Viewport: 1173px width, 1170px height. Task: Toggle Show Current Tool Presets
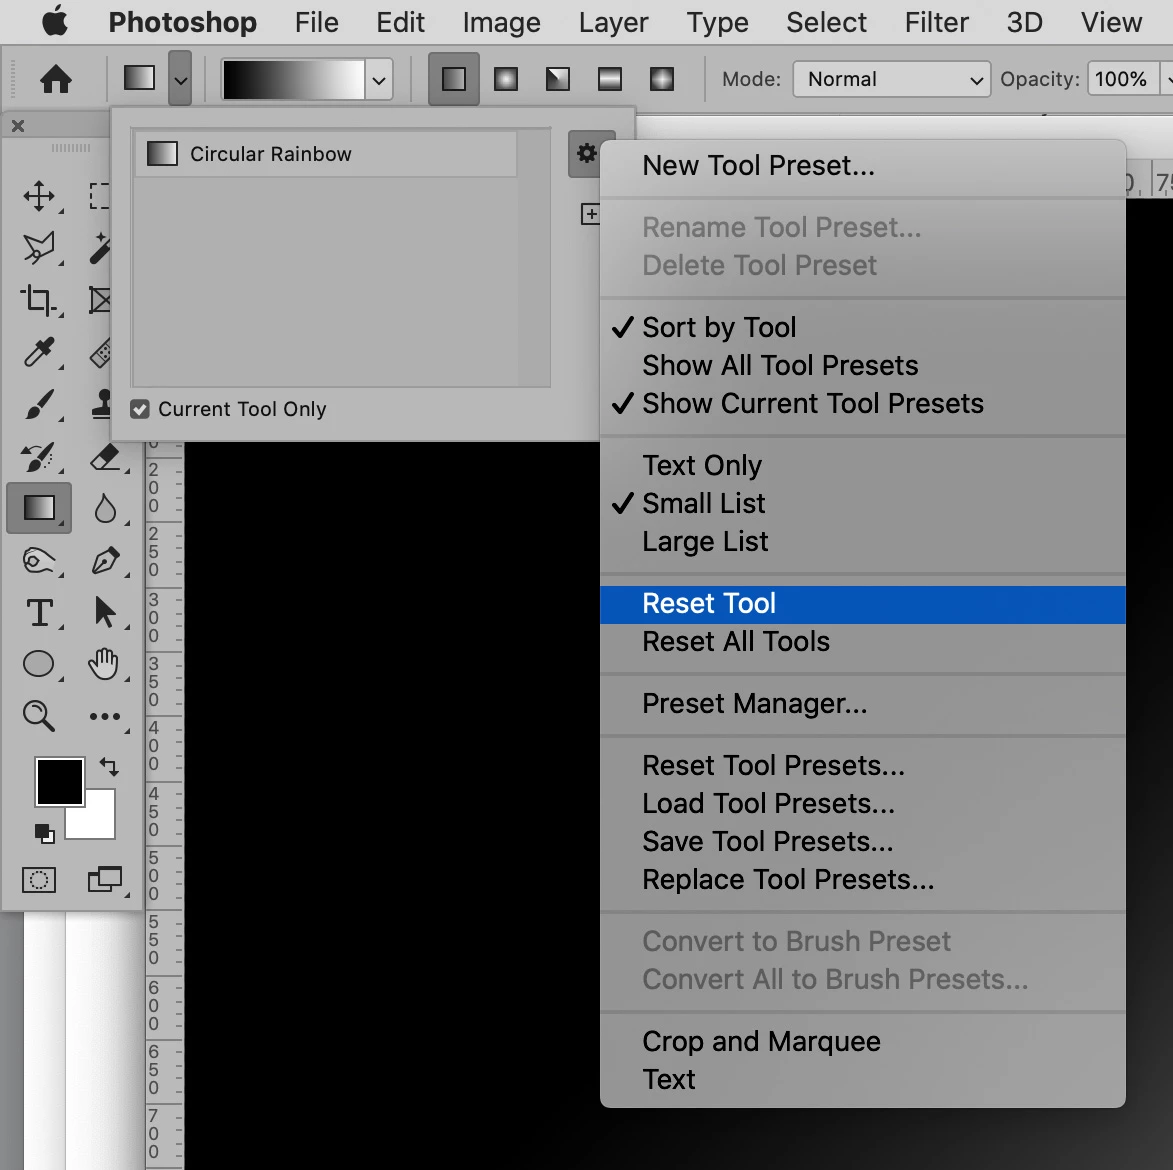(863, 404)
